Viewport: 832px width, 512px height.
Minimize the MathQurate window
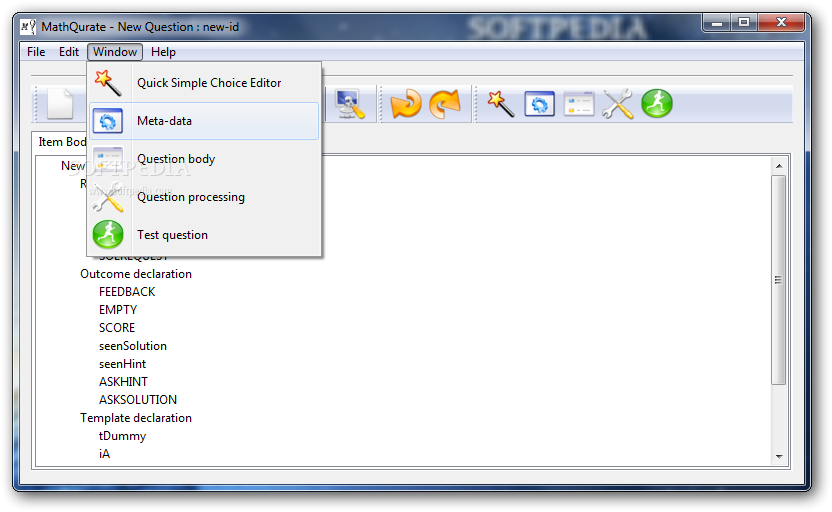click(717, 23)
